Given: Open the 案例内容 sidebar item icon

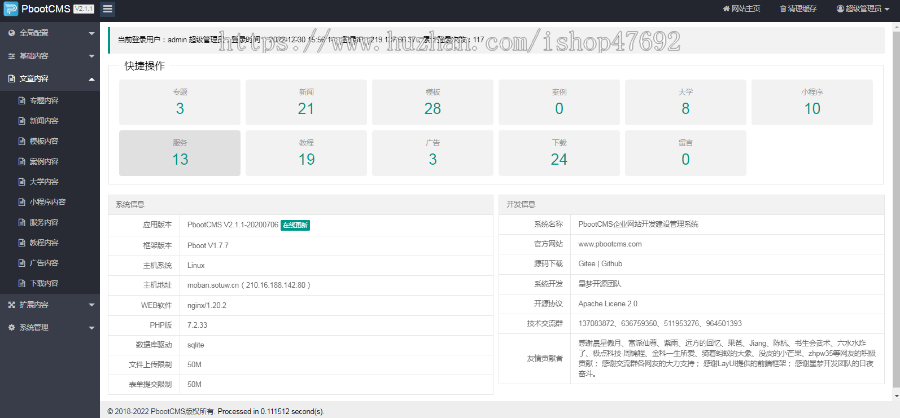Looking at the screenshot, I should coord(22,162).
